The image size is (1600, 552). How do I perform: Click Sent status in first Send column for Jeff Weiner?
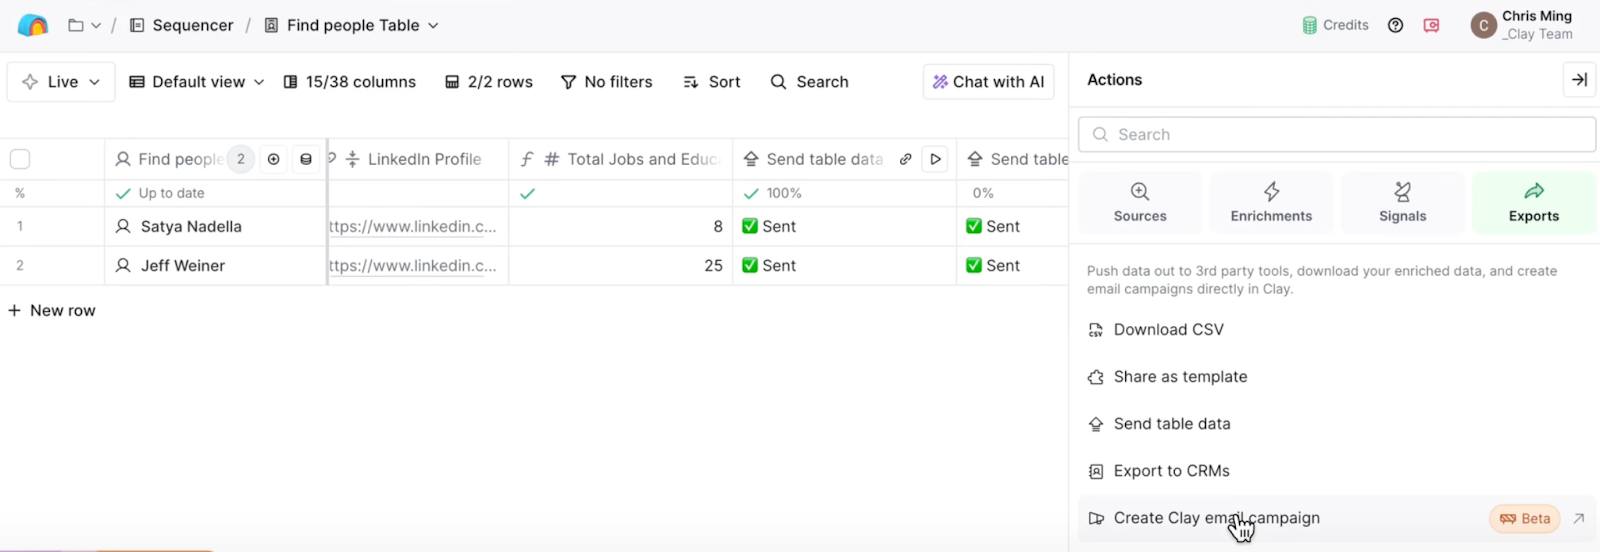[x=769, y=266]
